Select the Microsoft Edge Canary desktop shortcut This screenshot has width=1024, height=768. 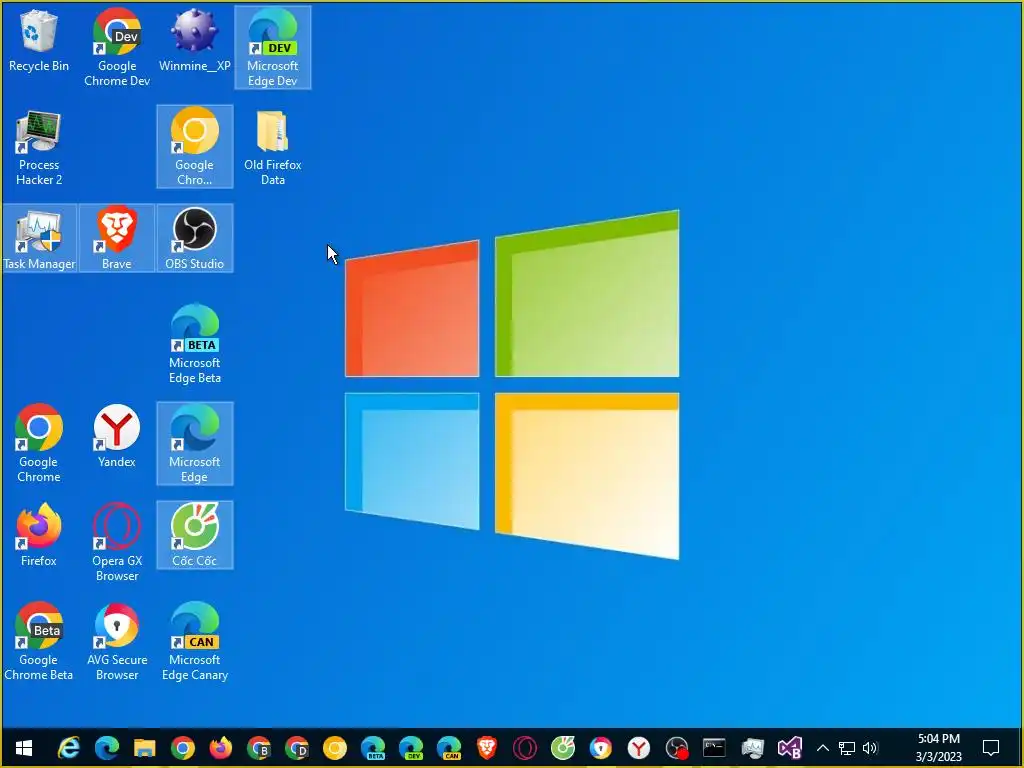(x=195, y=642)
